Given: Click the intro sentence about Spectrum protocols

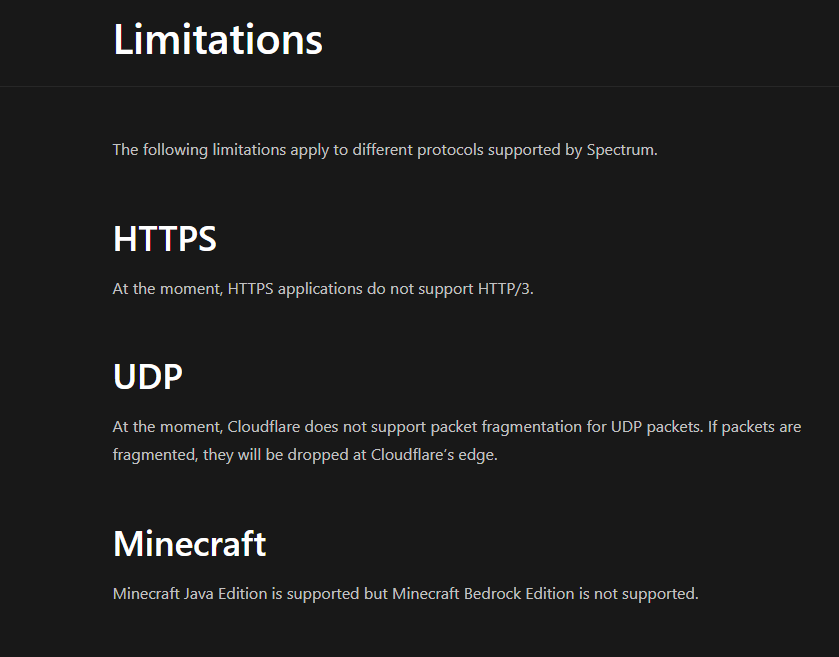Looking at the screenshot, I should pyautogui.click(x=385, y=150).
